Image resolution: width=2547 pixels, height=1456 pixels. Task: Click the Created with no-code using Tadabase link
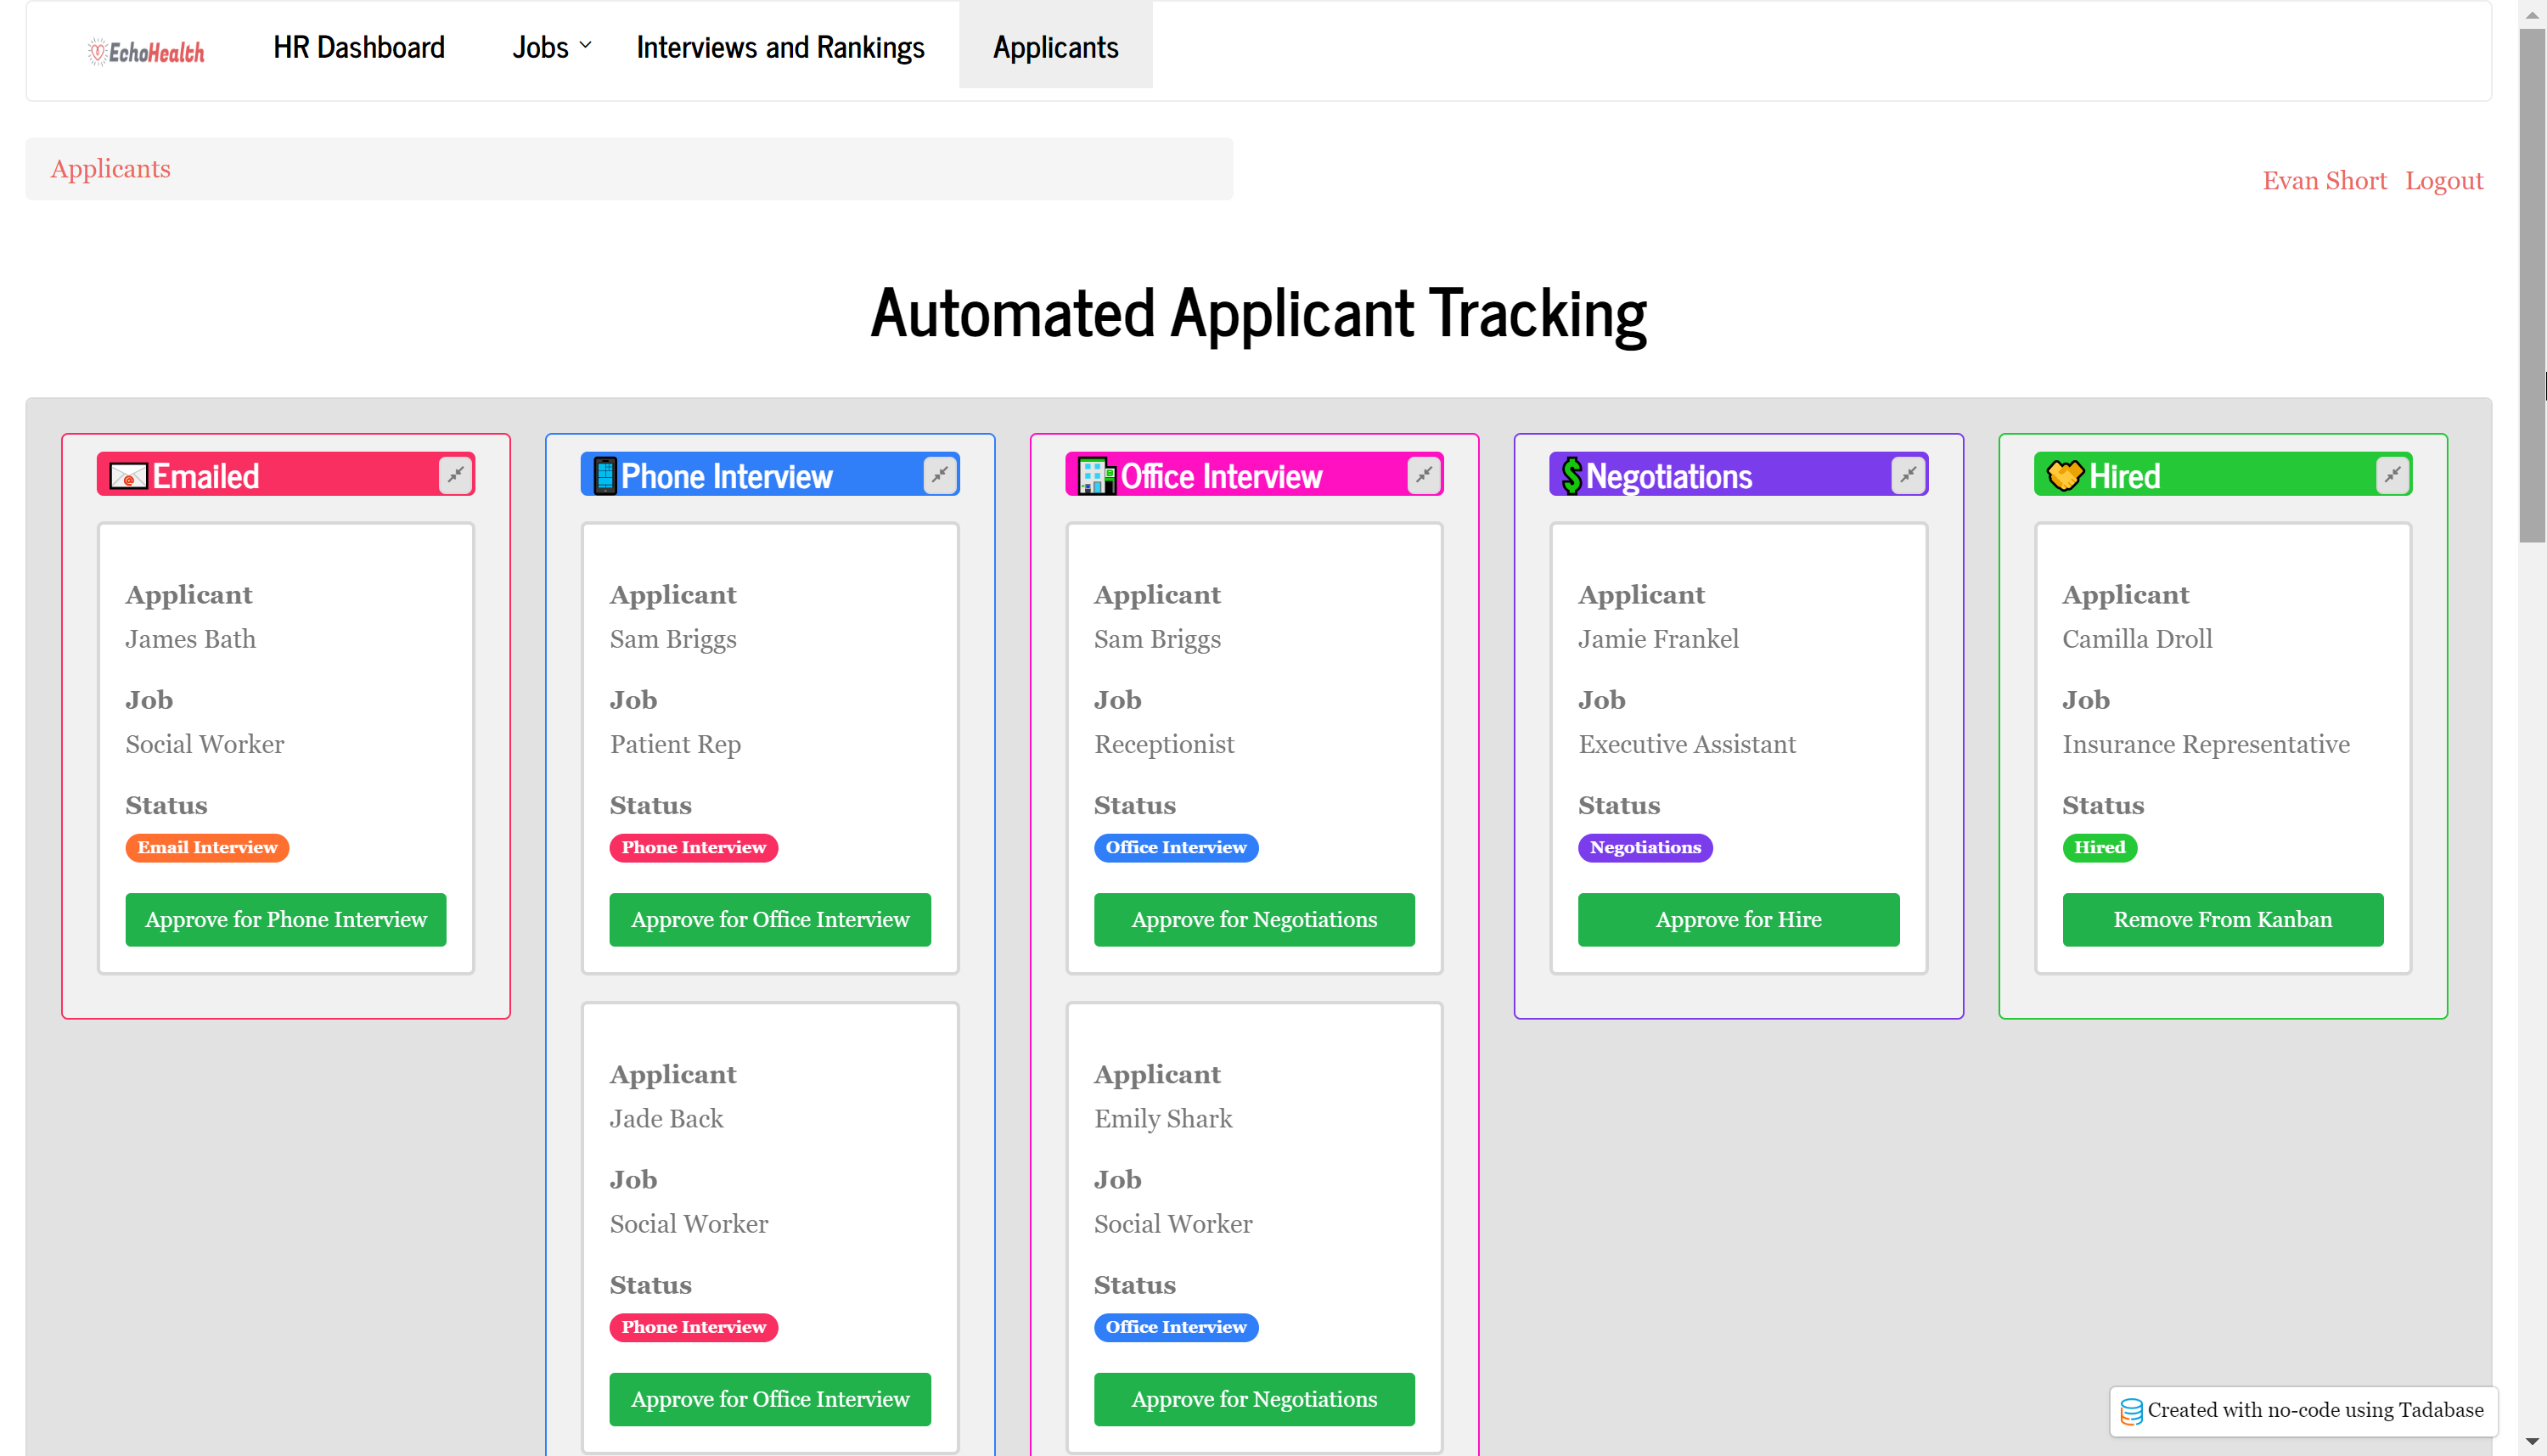(2304, 1411)
